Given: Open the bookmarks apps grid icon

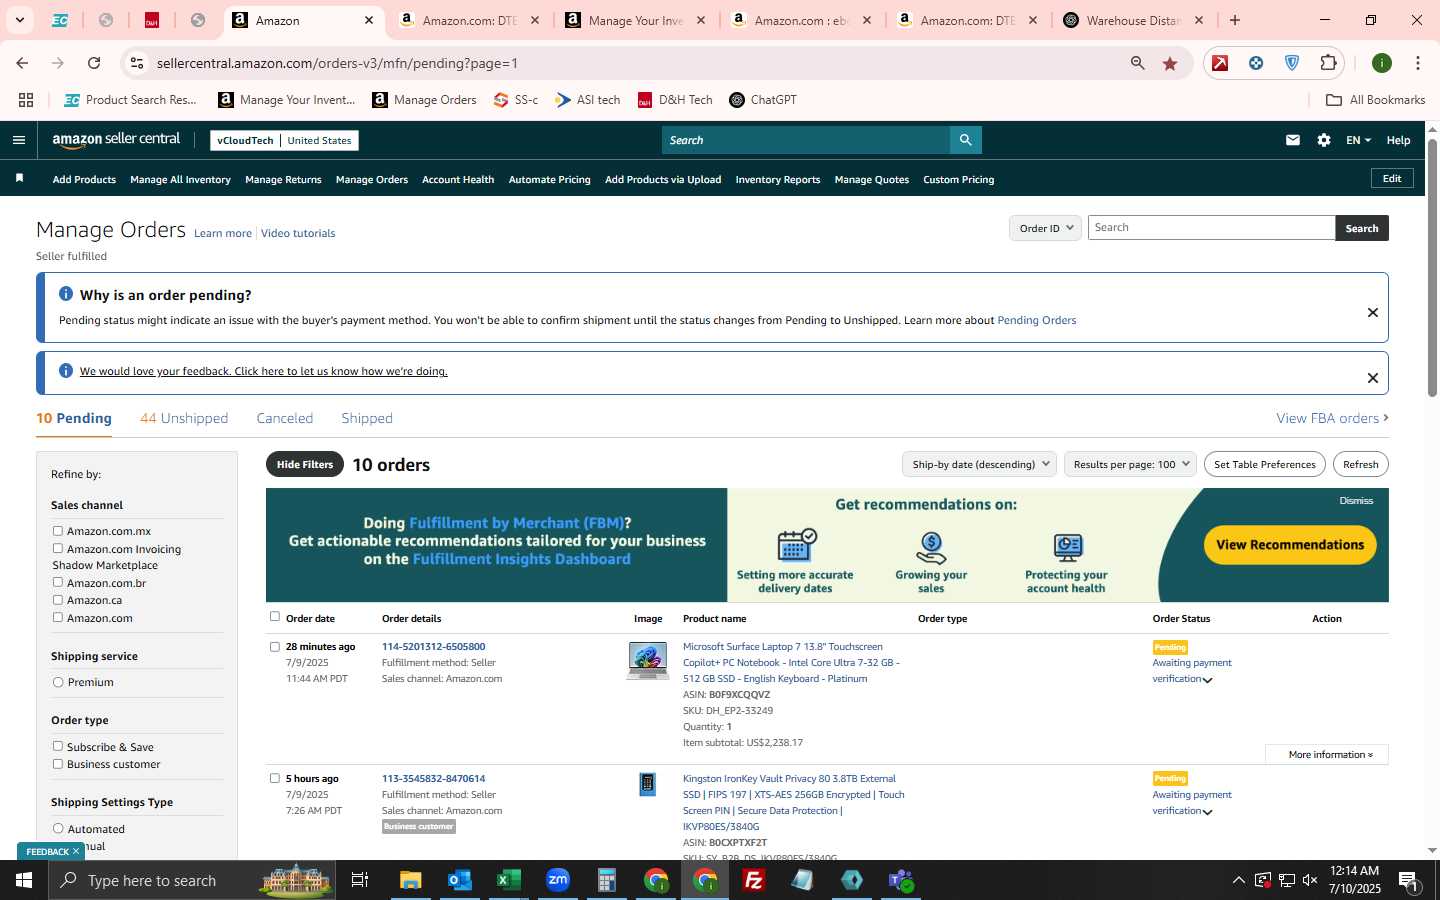Looking at the screenshot, I should [x=26, y=100].
